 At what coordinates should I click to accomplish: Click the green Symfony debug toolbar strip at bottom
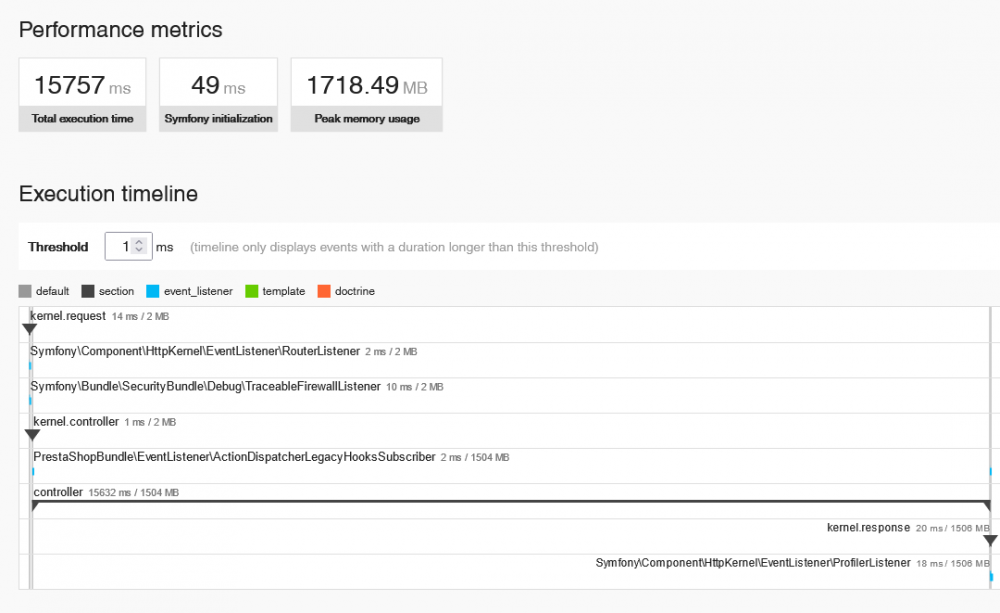(x=500, y=608)
